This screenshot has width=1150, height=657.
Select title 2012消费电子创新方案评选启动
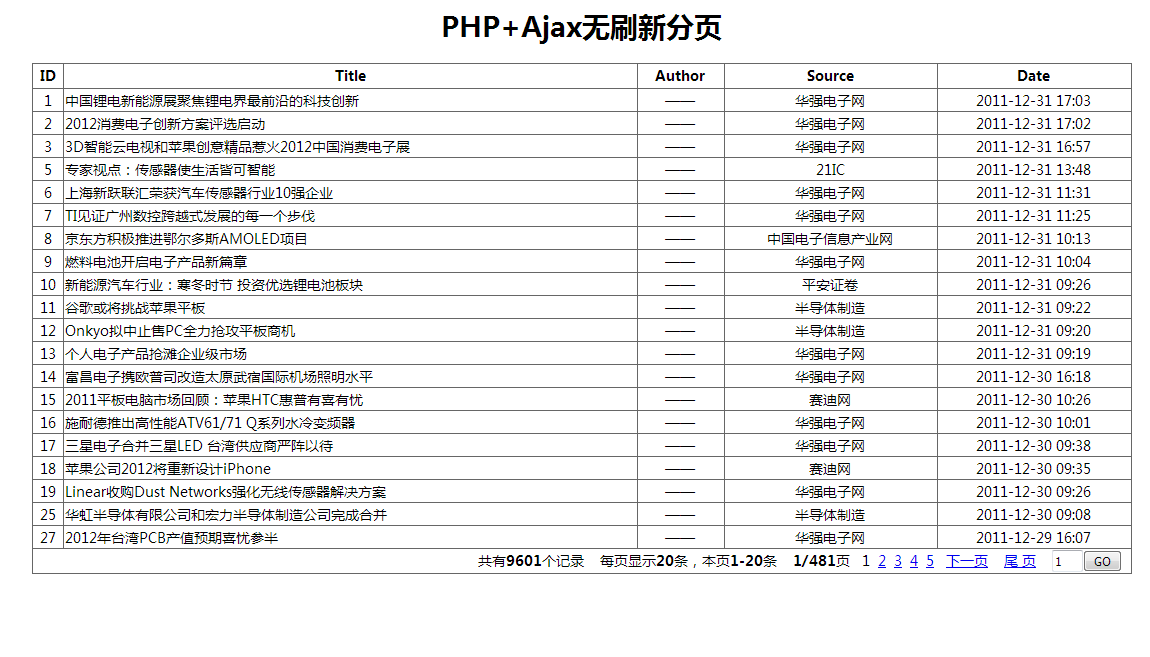coord(165,124)
